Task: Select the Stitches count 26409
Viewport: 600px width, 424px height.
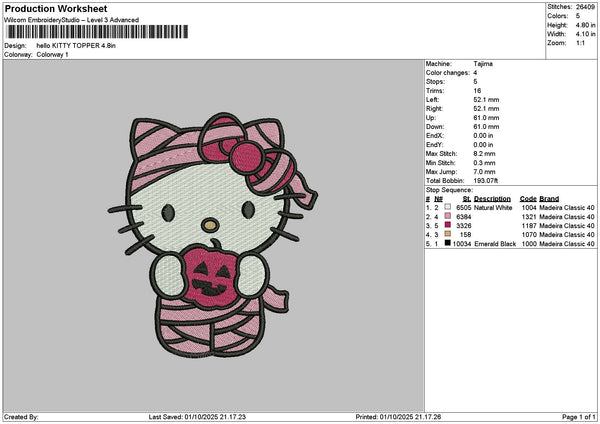Action: tap(585, 7)
